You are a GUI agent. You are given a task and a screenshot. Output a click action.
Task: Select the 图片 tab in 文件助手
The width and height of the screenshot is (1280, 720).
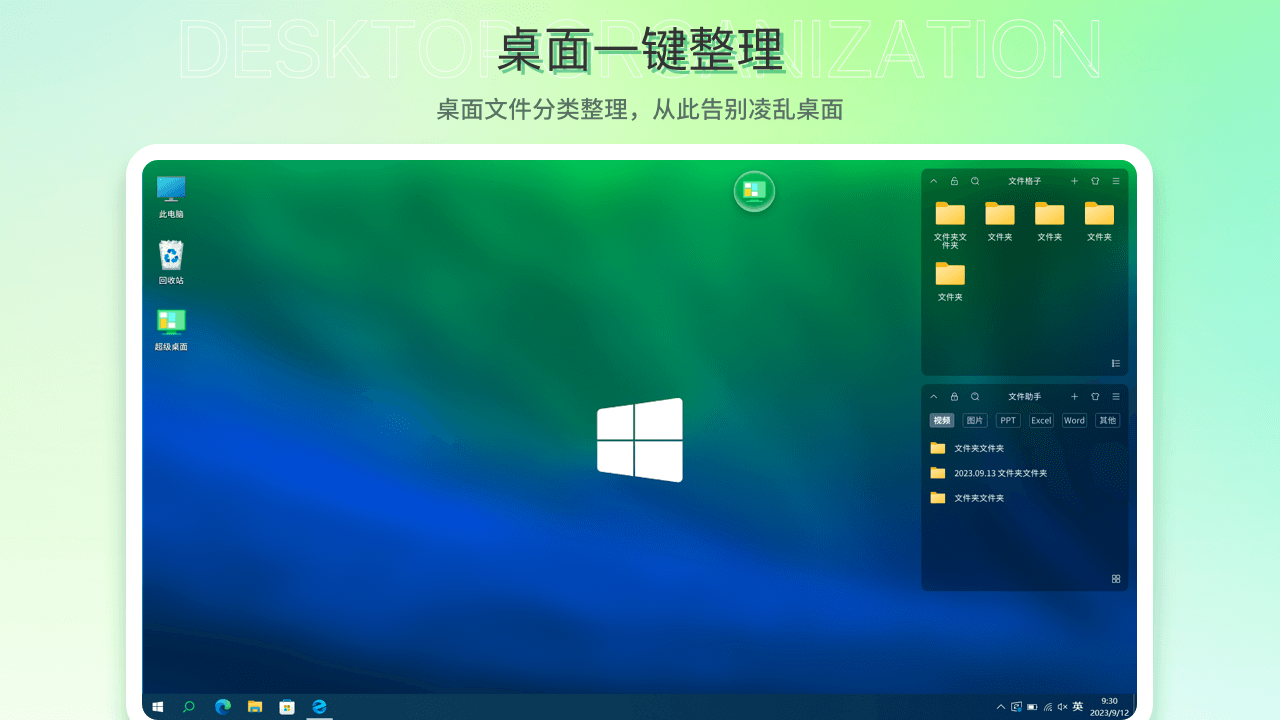tap(975, 420)
